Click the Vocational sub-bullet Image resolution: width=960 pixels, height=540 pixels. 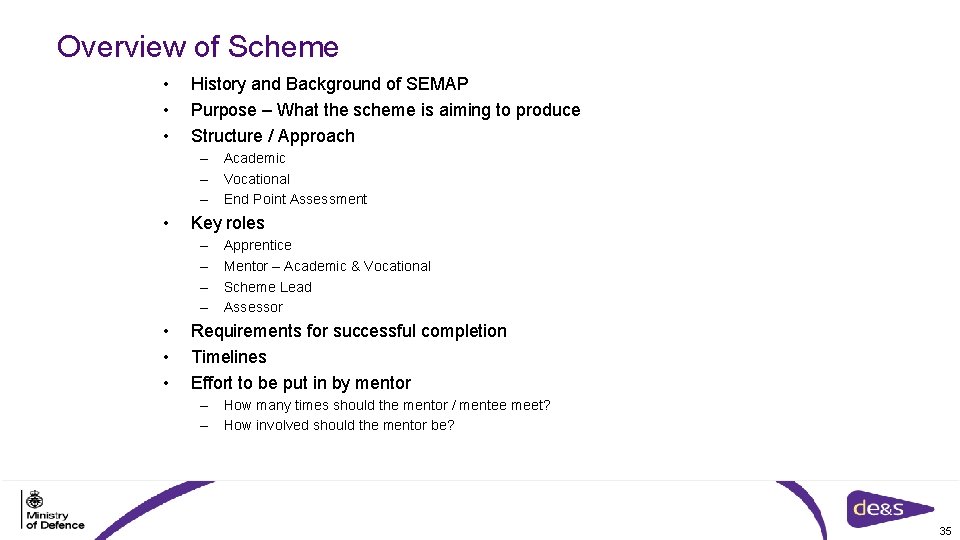coord(257,179)
